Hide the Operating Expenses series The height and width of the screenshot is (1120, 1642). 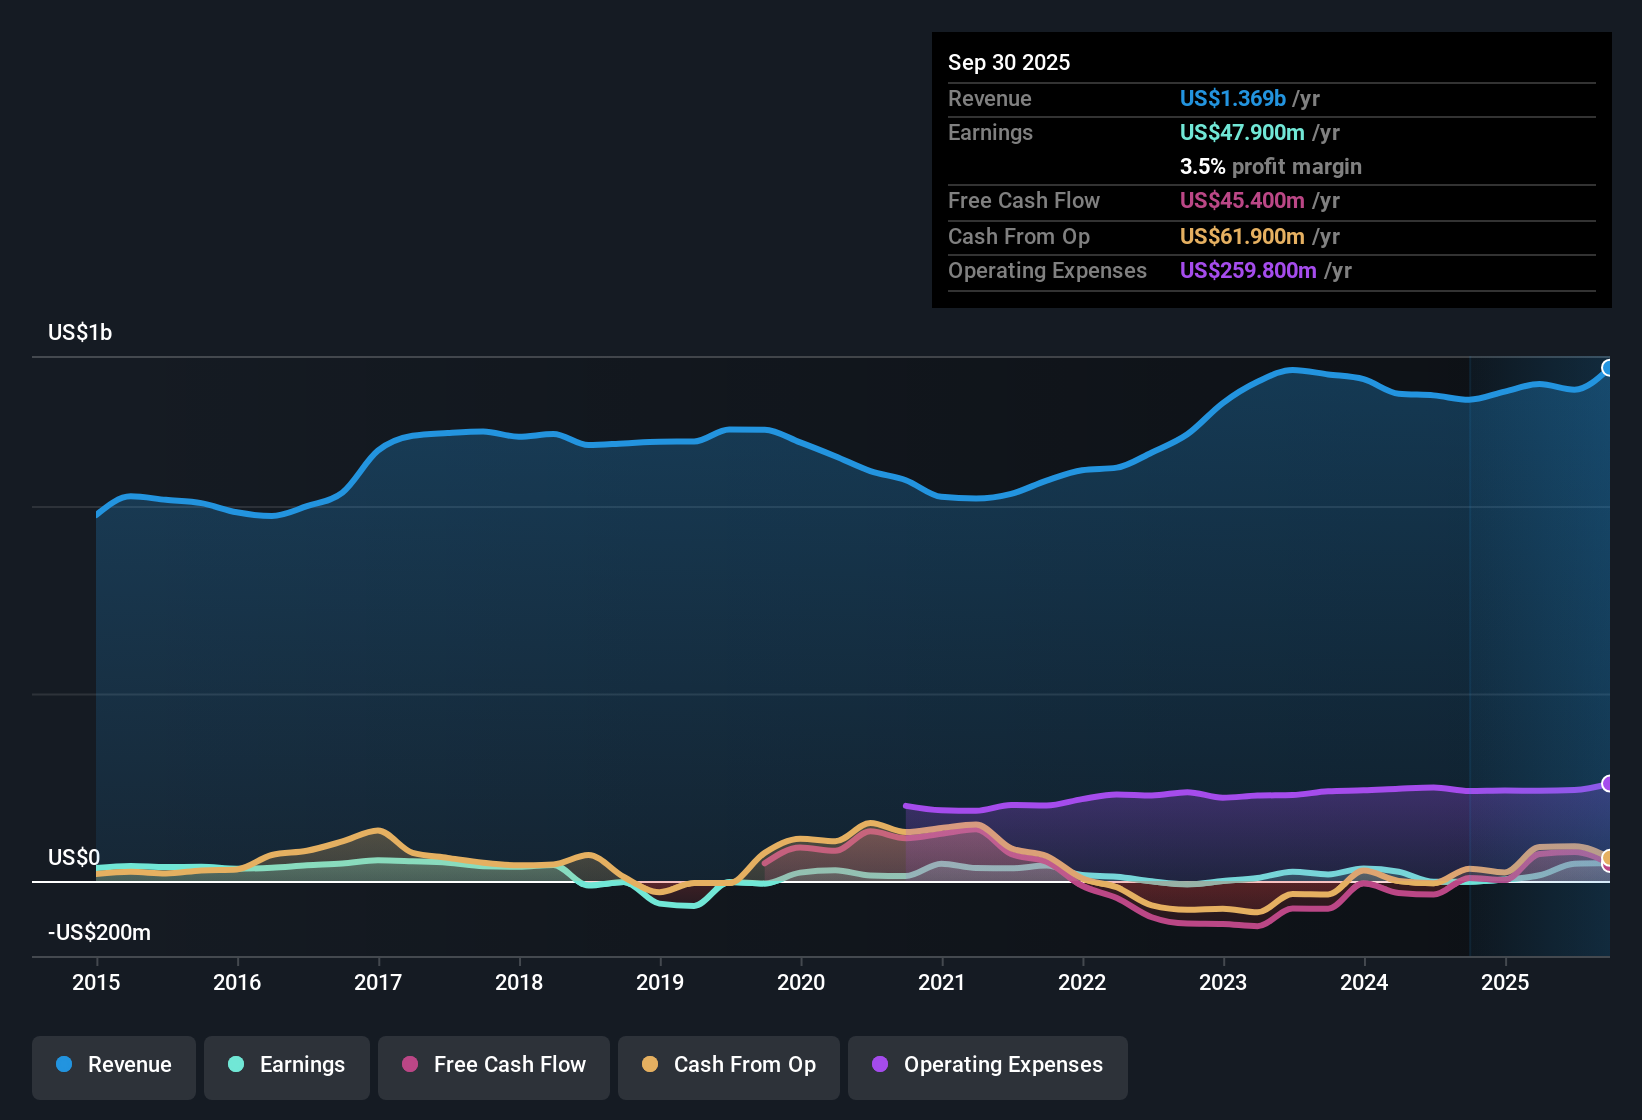click(987, 1067)
